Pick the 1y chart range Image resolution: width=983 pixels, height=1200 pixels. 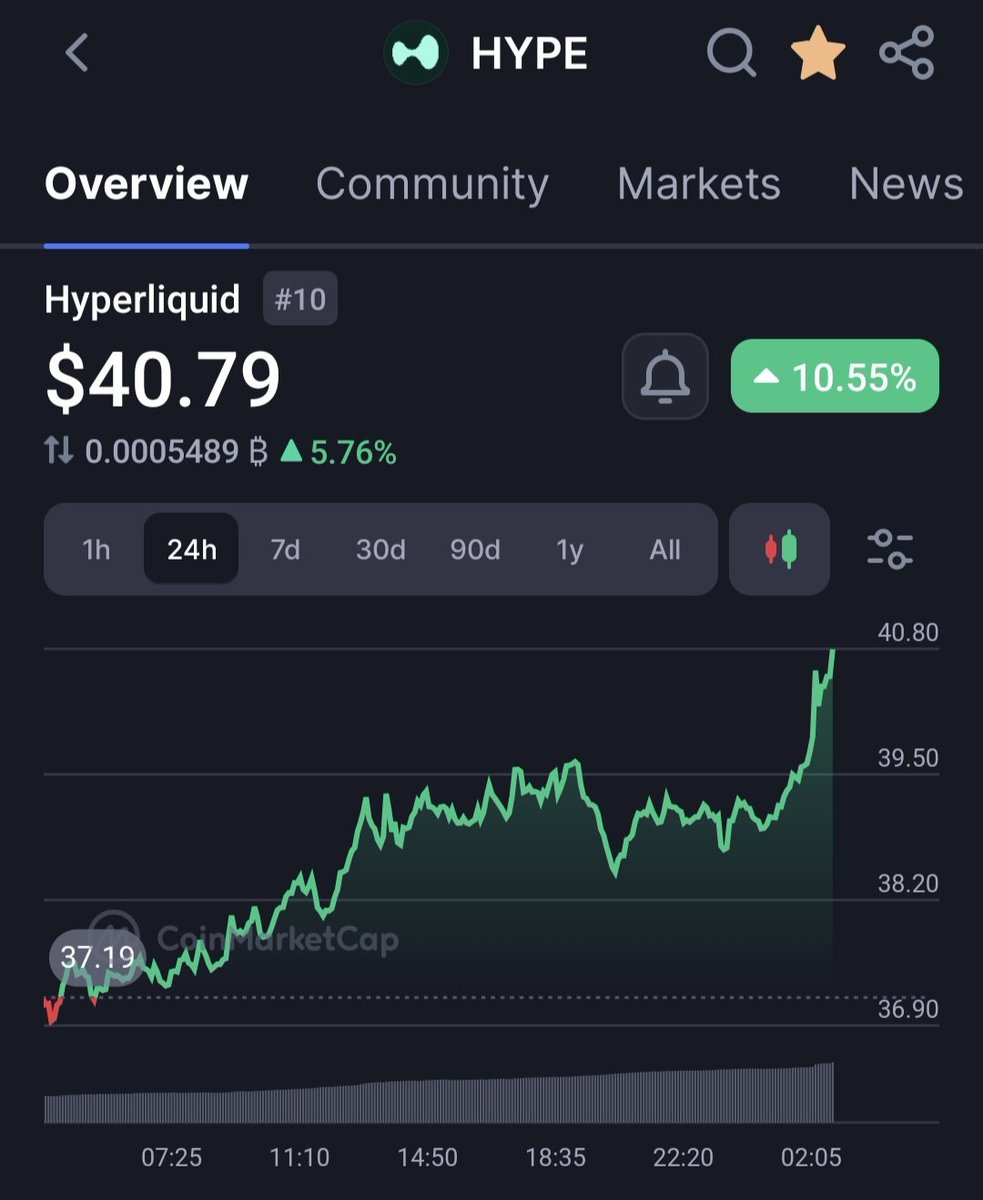click(x=569, y=549)
